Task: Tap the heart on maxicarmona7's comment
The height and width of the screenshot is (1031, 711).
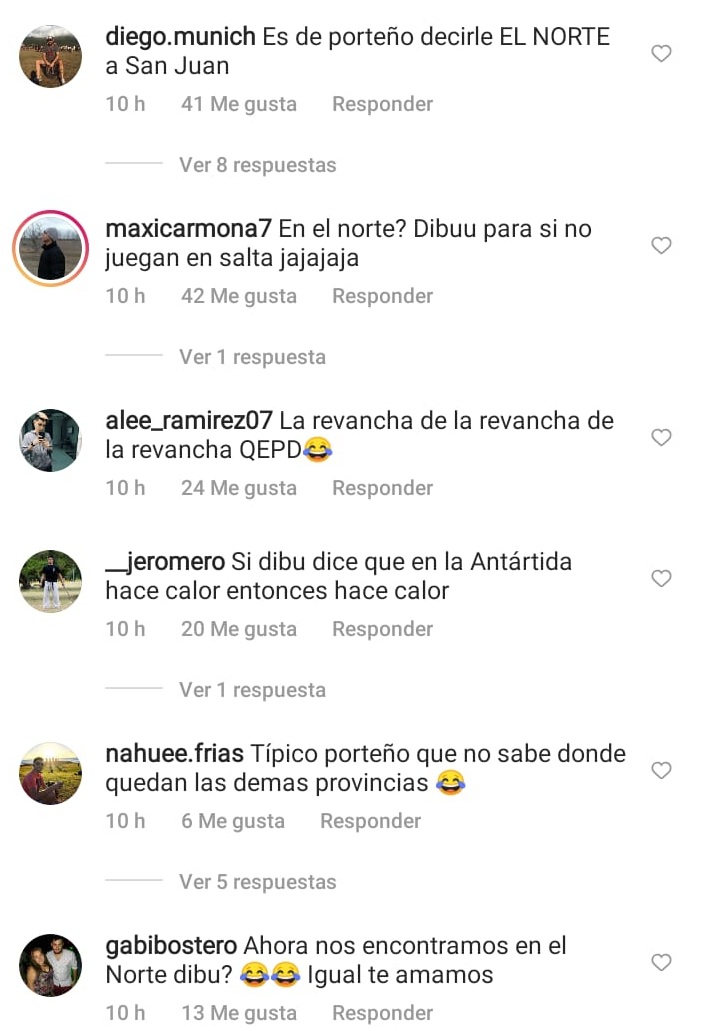Action: [661, 245]
